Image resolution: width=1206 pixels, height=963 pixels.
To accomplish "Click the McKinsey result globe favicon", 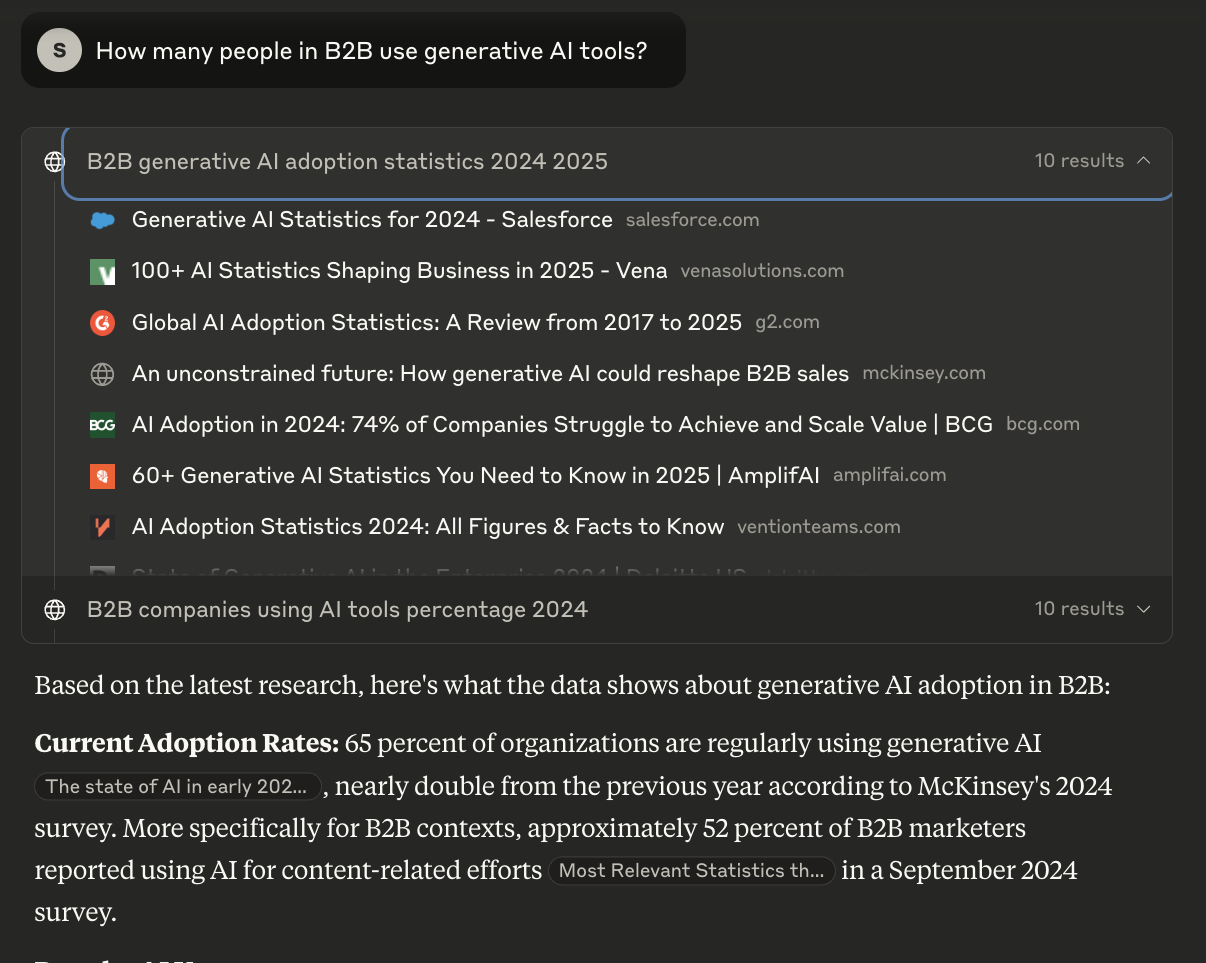I will [102, 374].
